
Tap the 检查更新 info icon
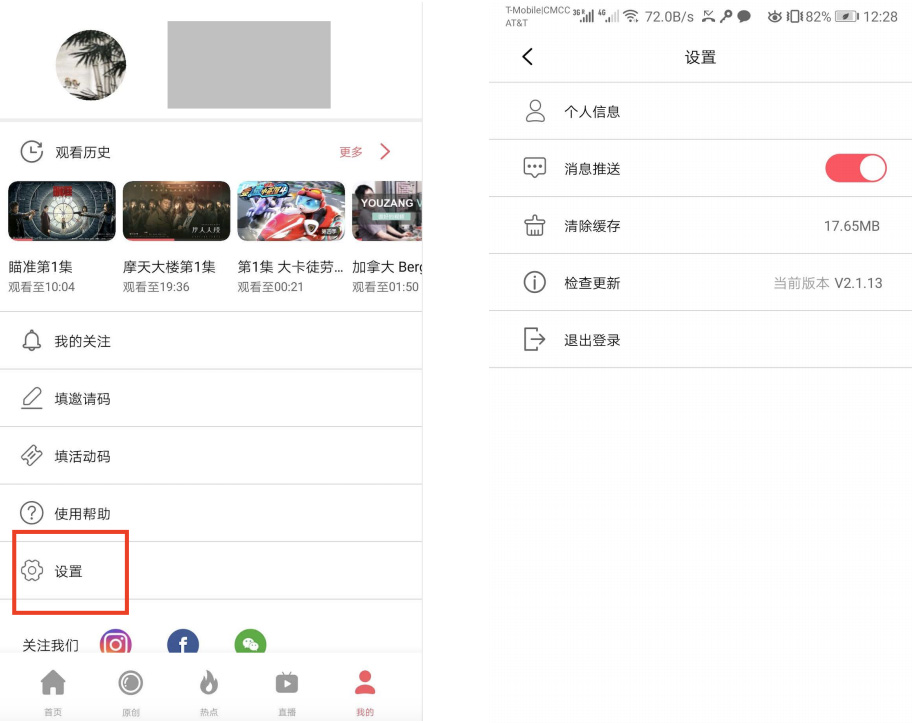[x=535, y=283]
